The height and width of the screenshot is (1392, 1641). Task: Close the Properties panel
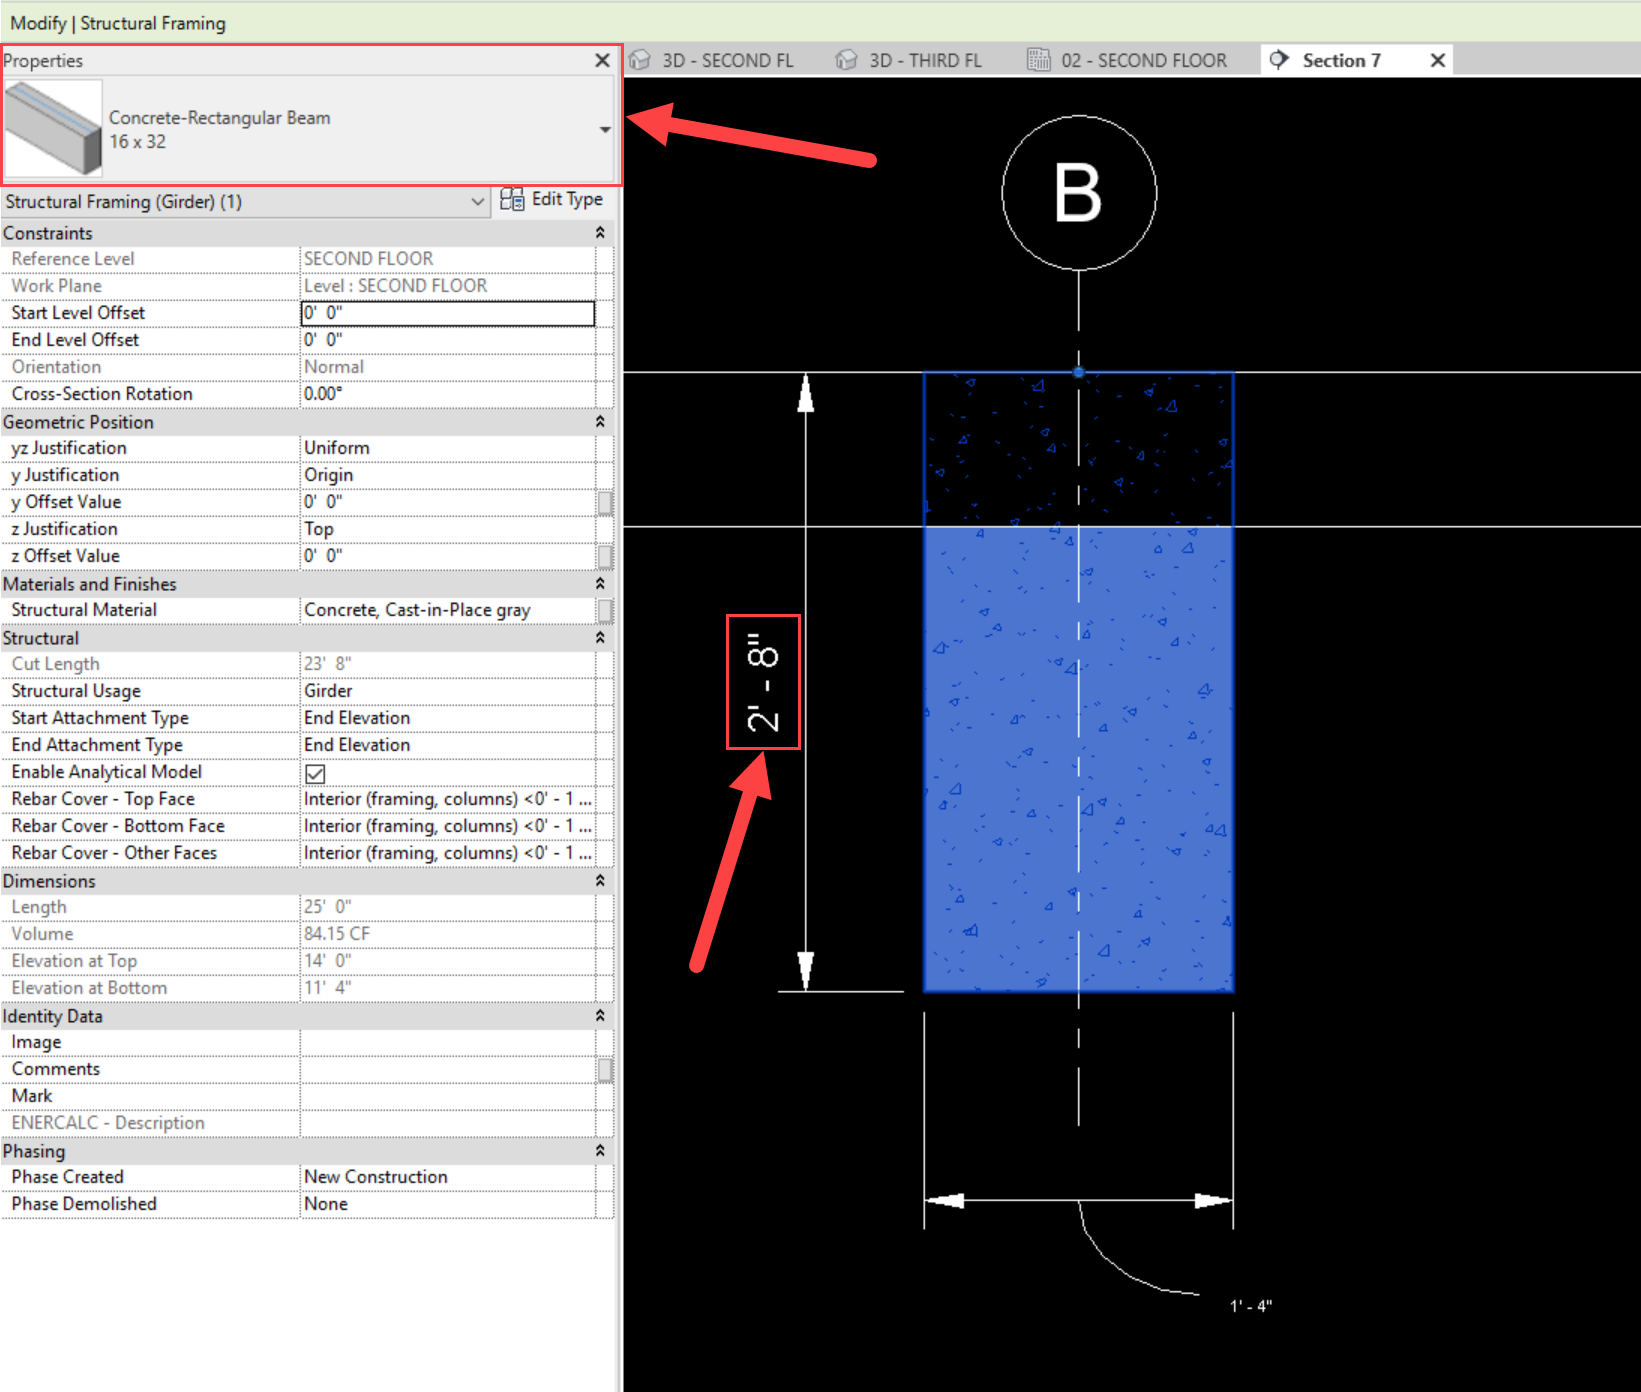(602, 61)
